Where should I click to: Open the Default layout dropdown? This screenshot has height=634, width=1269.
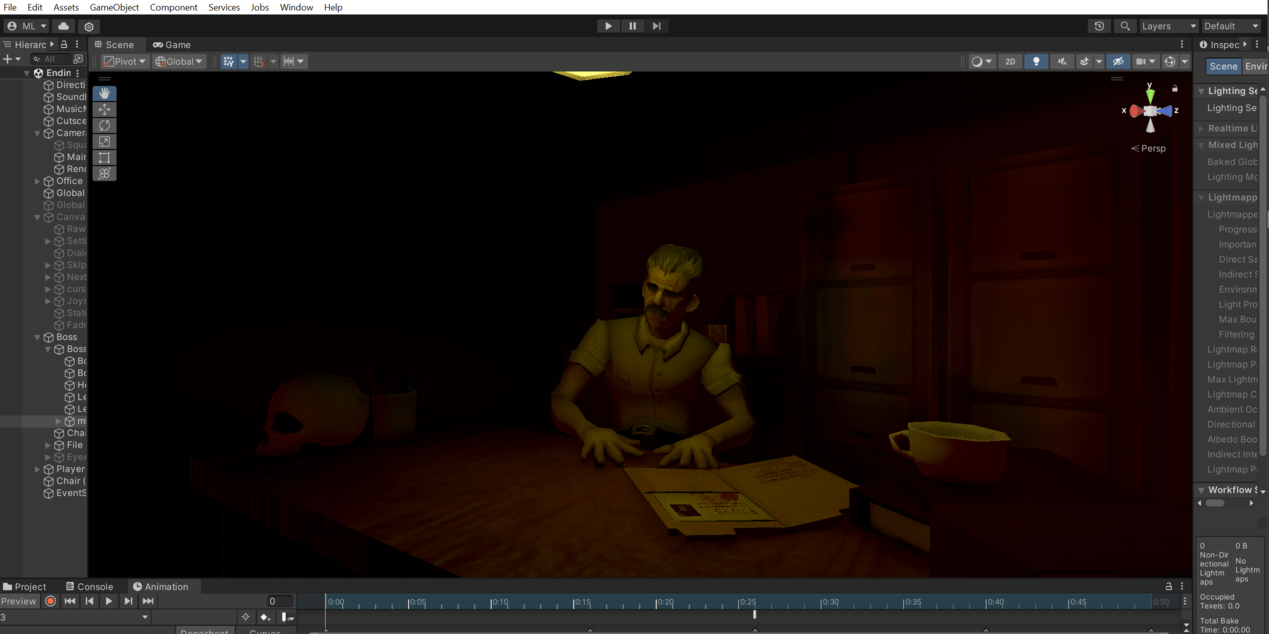coord(1233,26)
